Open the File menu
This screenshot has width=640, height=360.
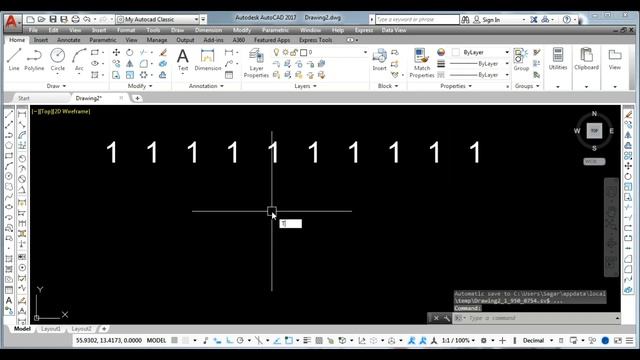pos(33,30)
